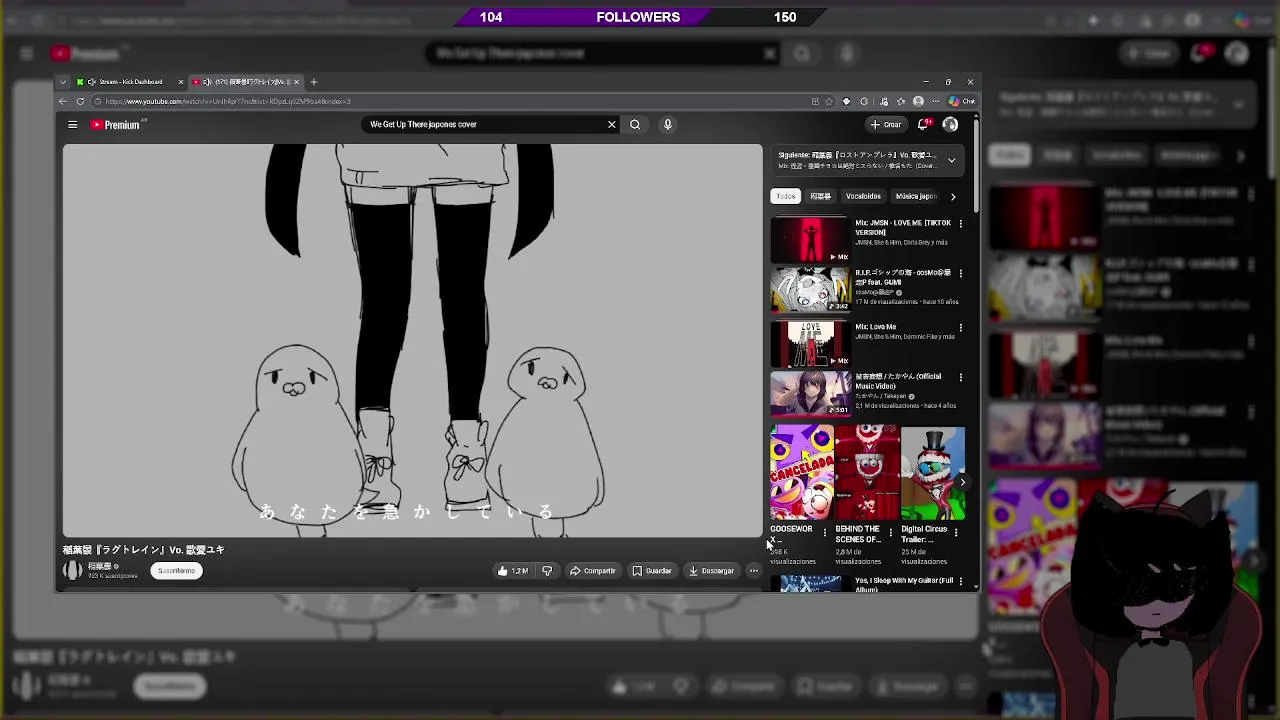
Task: Switch to the YouTube video browser tab
Action: 245,82
